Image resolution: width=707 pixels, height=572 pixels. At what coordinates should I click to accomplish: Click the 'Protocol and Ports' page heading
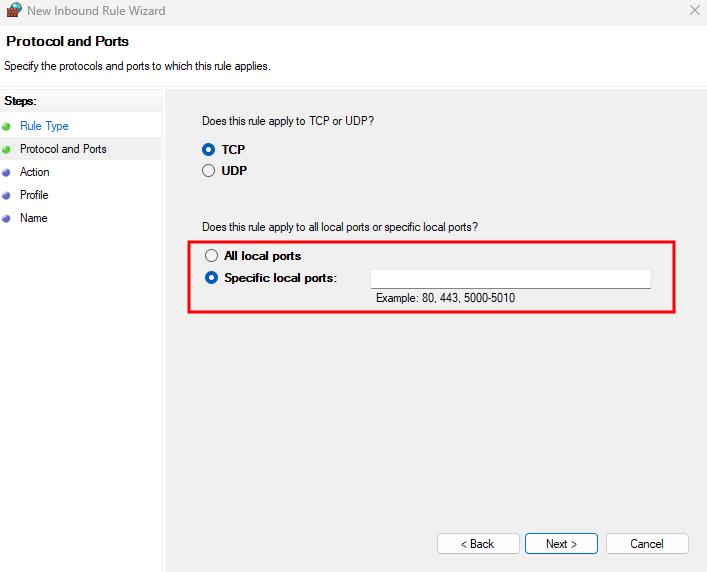tap(68, 41)
